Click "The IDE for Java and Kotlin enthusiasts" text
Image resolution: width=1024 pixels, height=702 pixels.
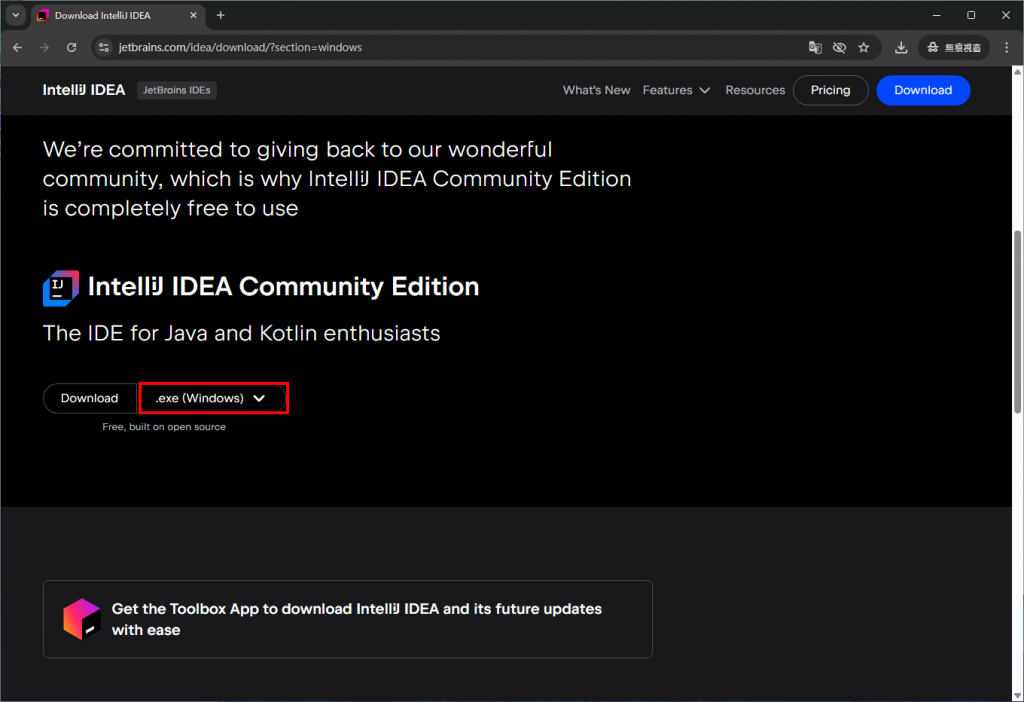click(x=242, y=333)
